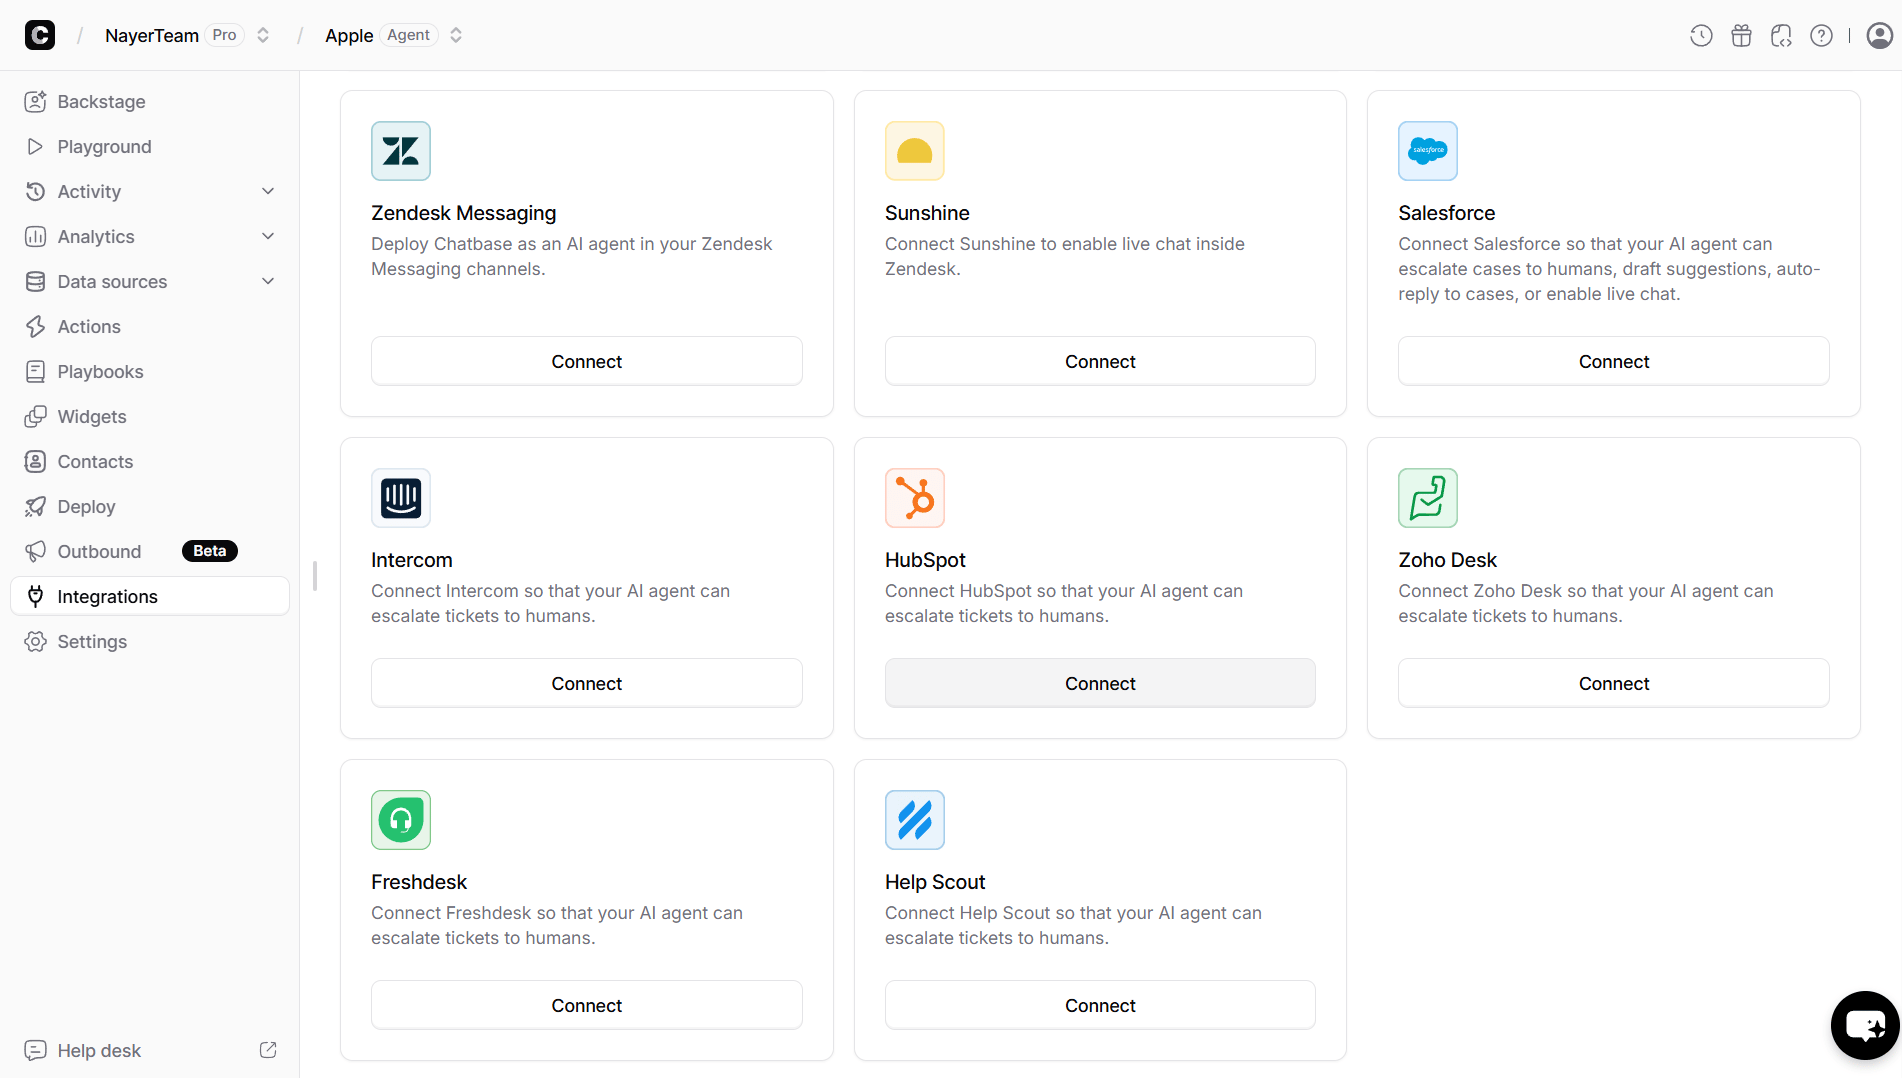Open the chat bubble widget launcher
Image resolution: width=1902 pixels, height=1078 pixels.
pos(1865,1025)
